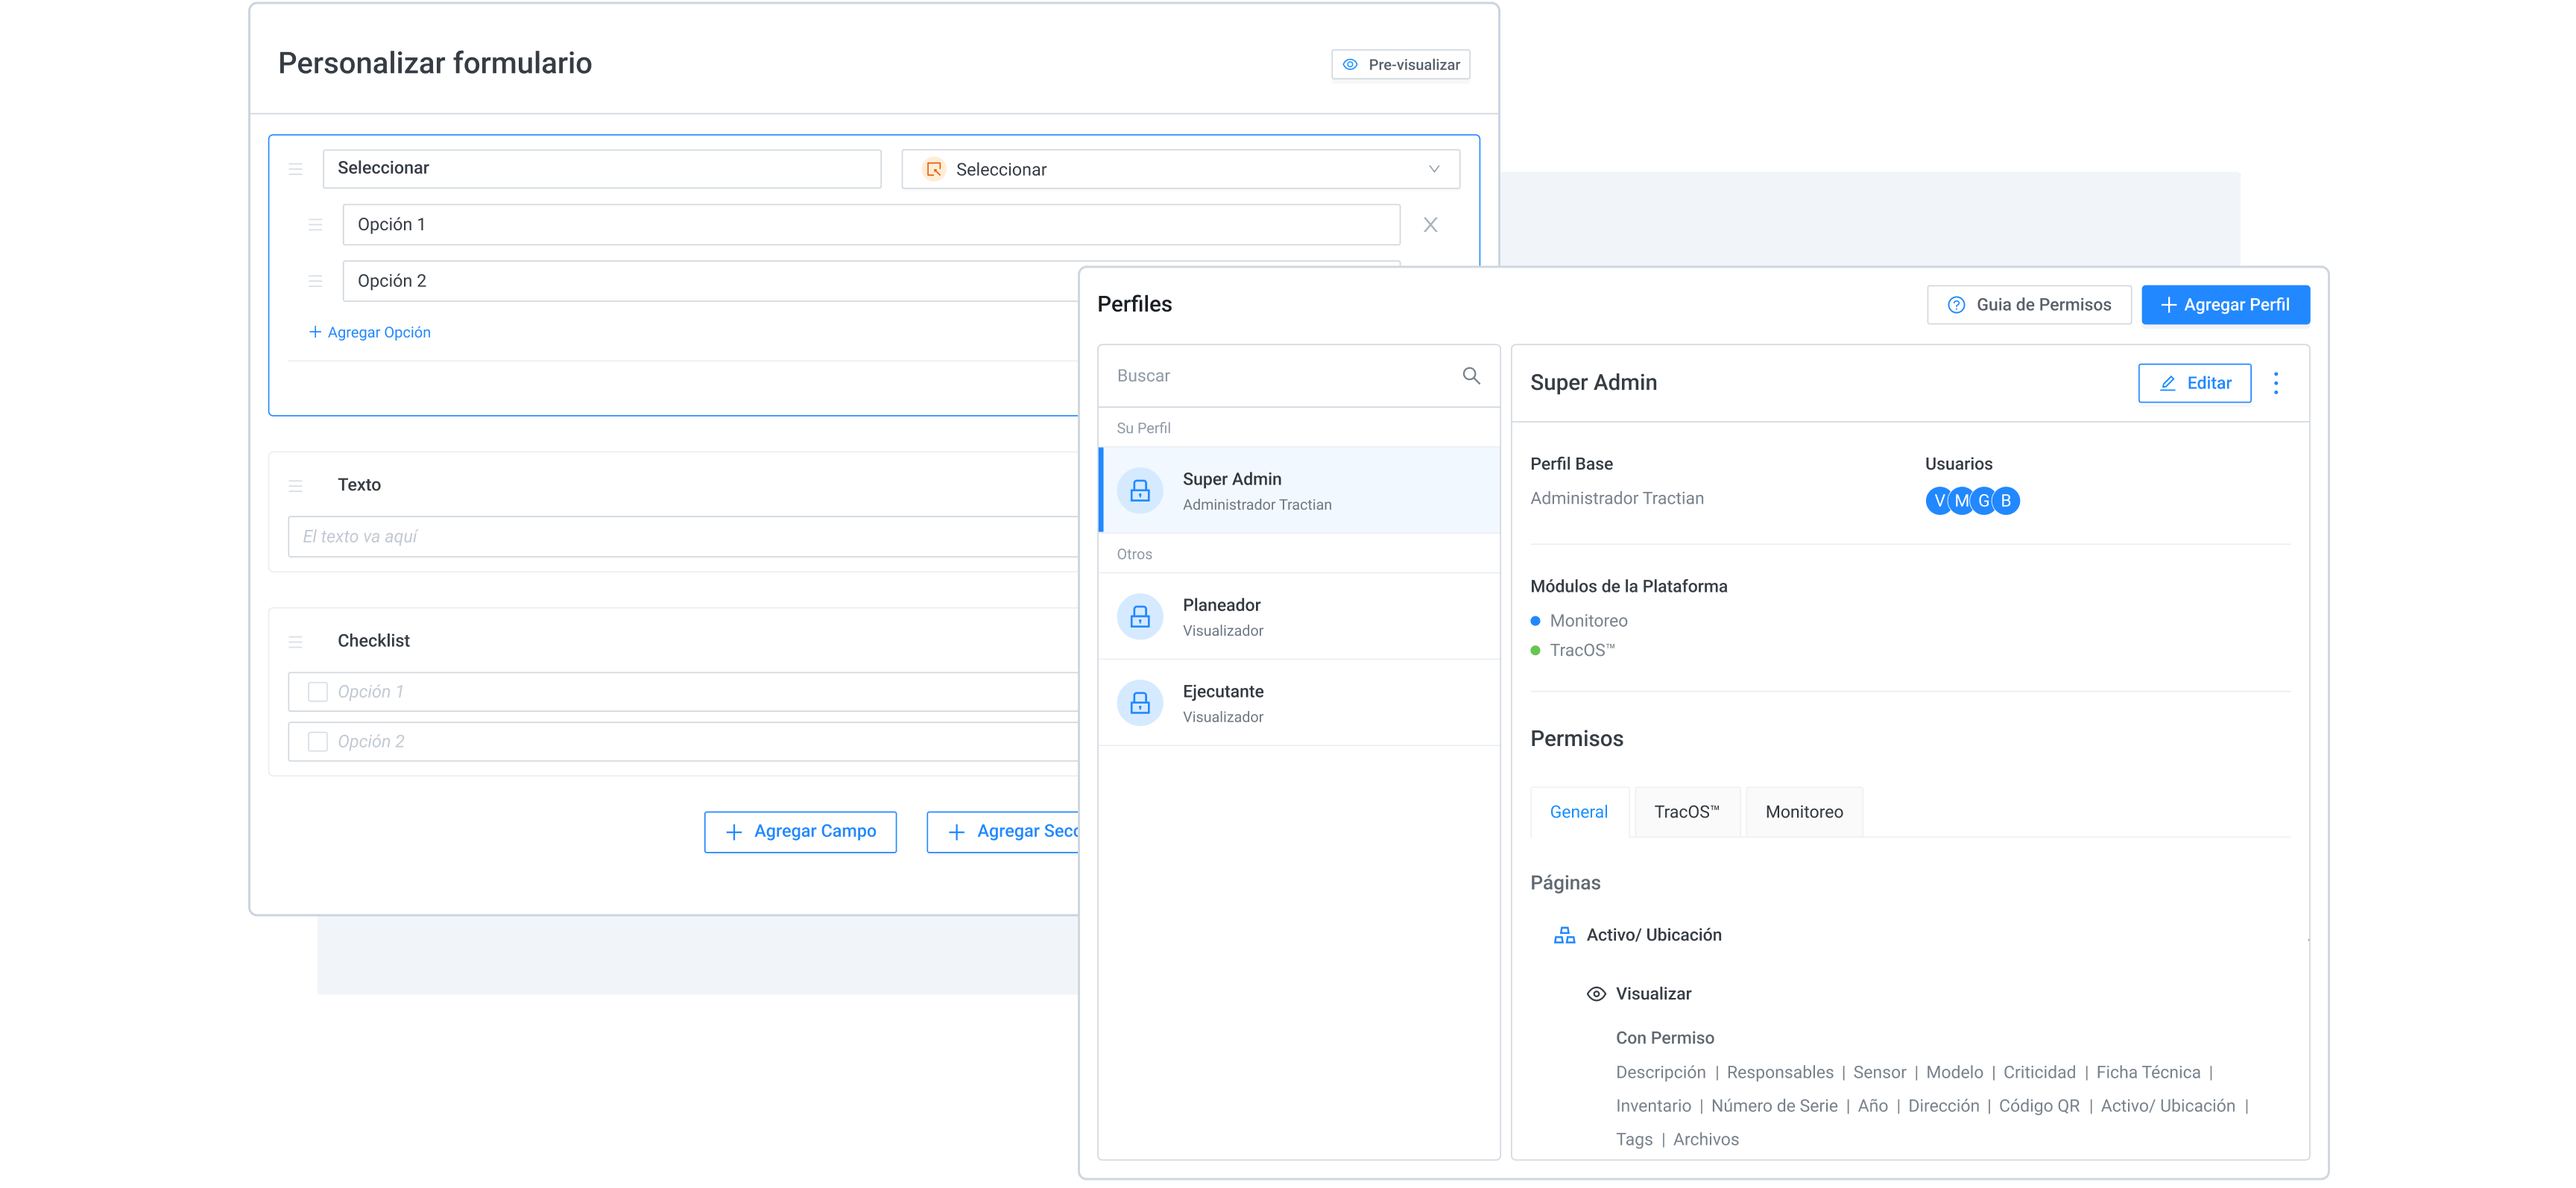Open the three-dot menu beside Editar
The height and width of the screenshot is (1188, 2576).
(2275, 383)
